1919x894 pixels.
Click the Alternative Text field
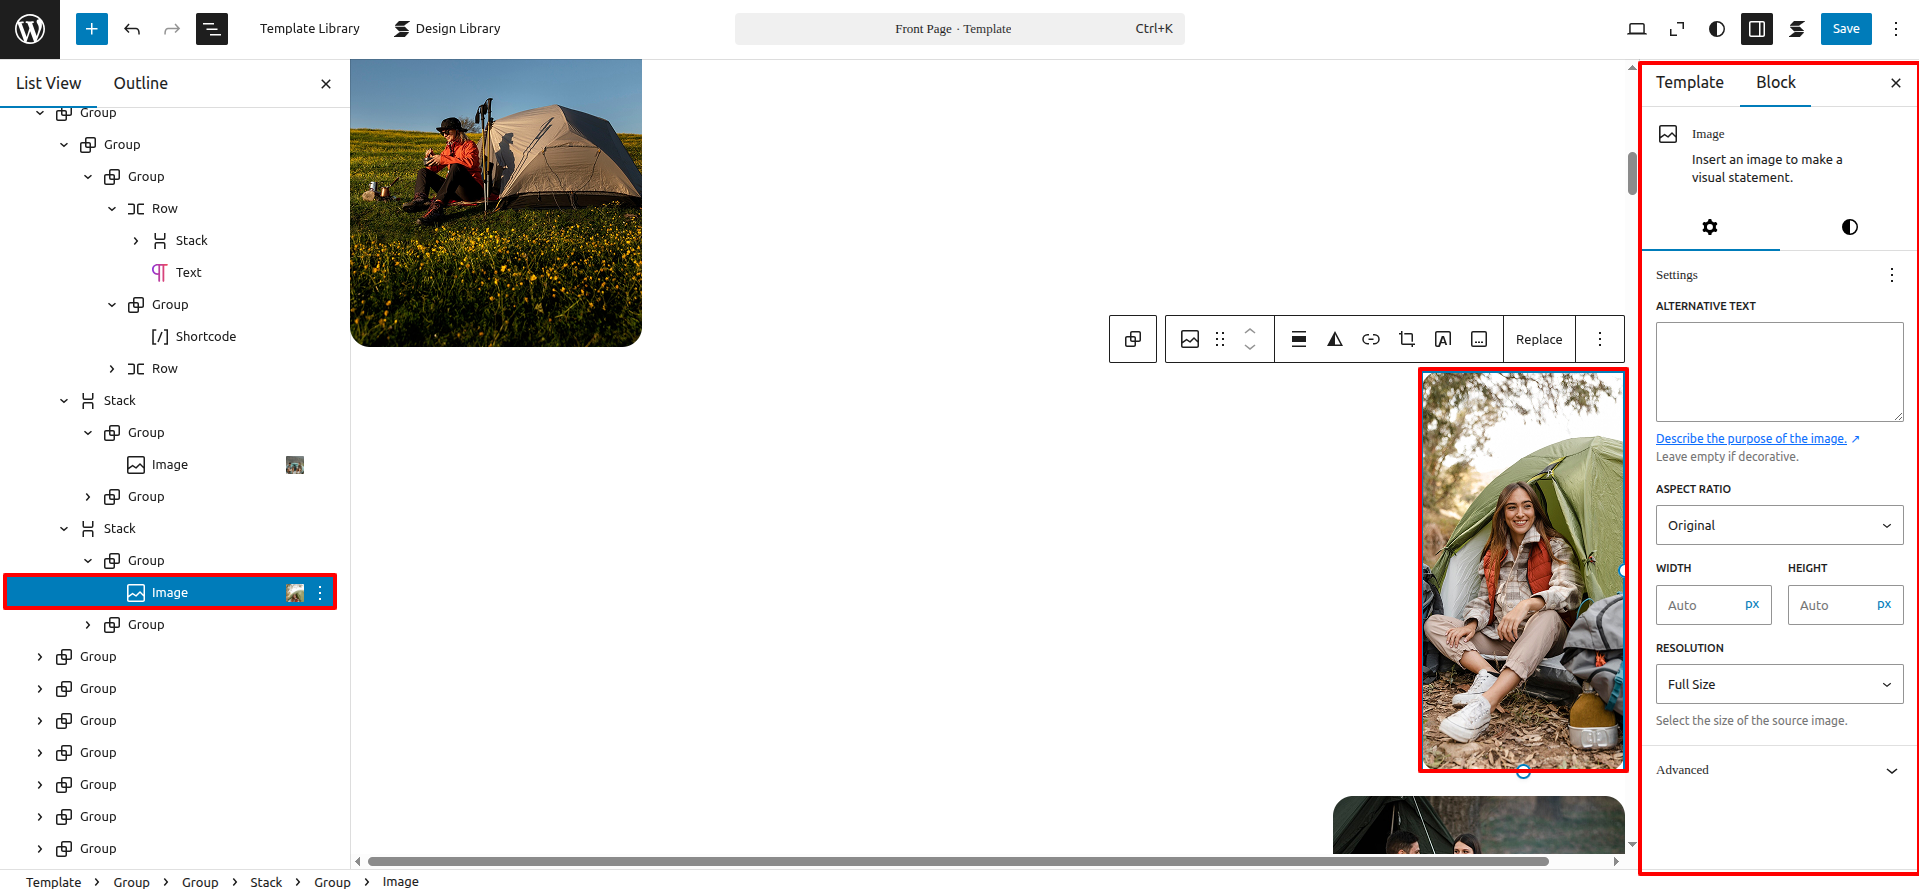pos(1778,372)
